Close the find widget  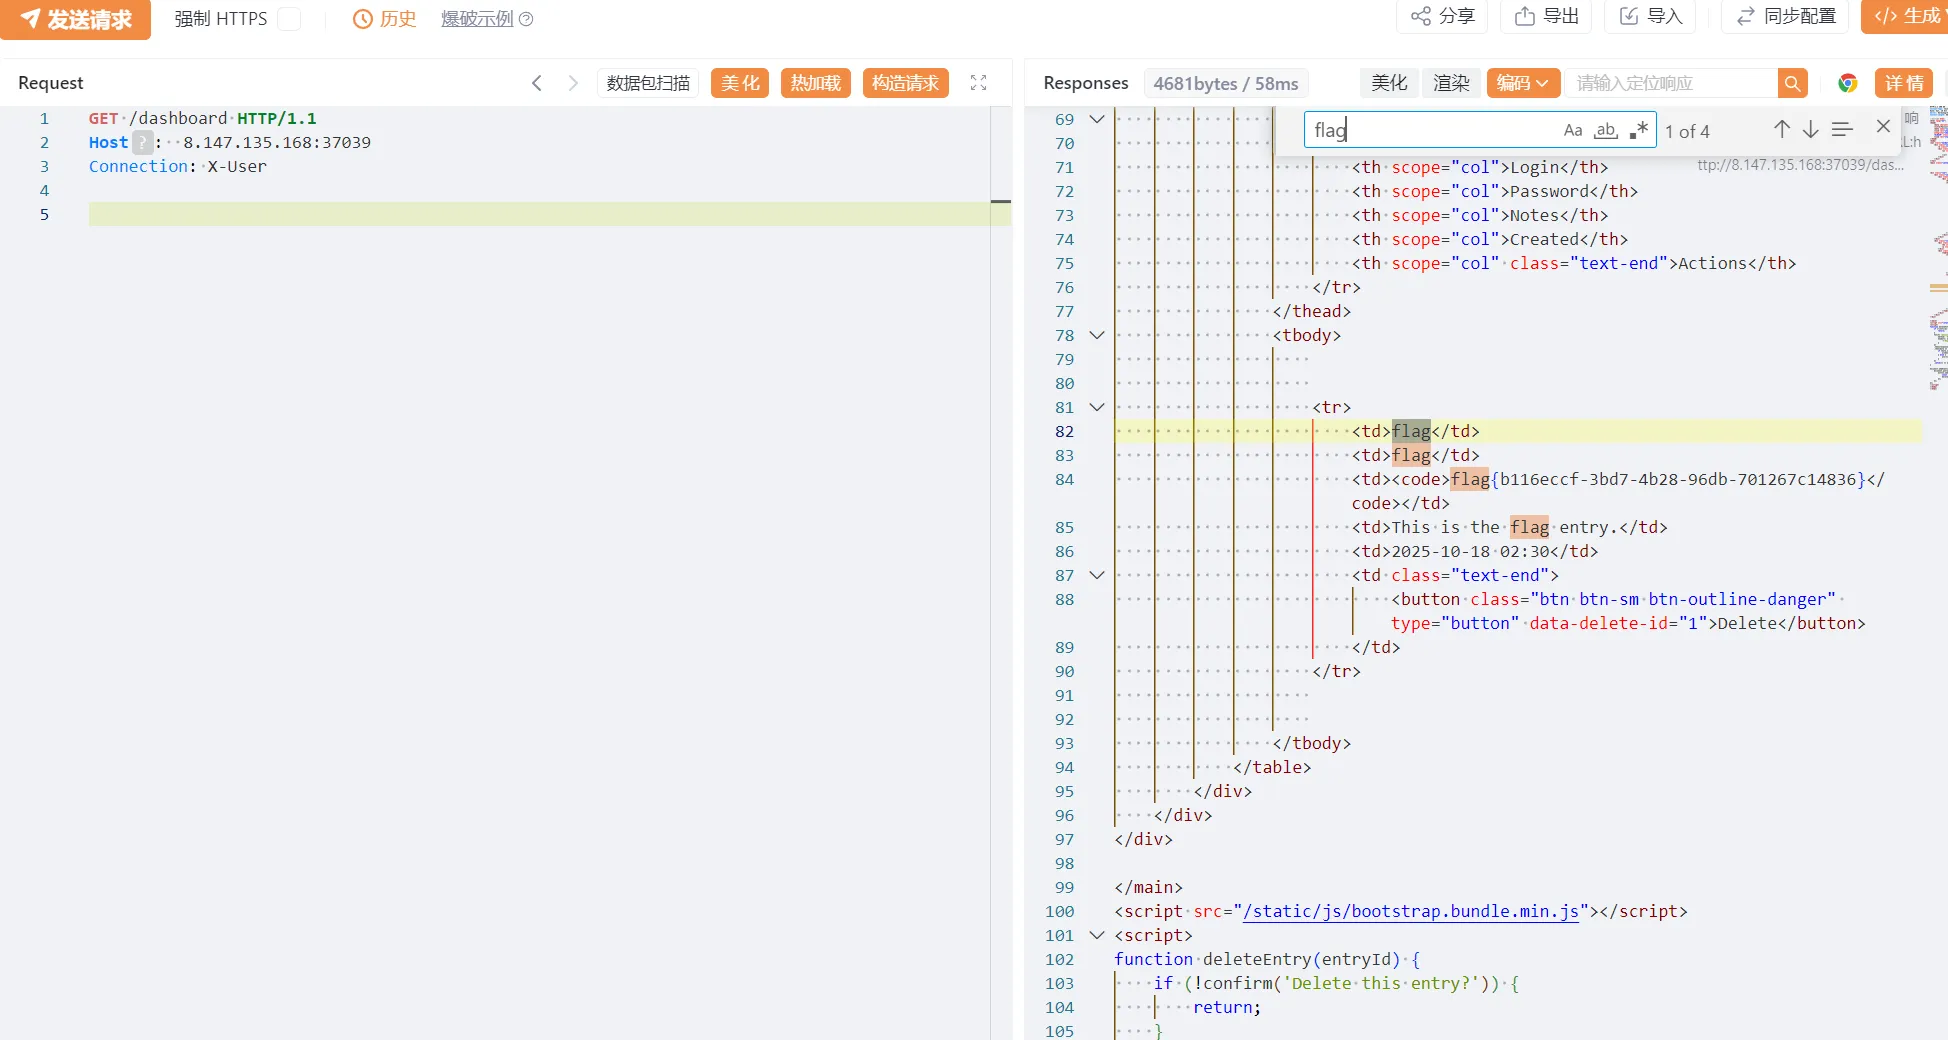[x=1883, y=127]
